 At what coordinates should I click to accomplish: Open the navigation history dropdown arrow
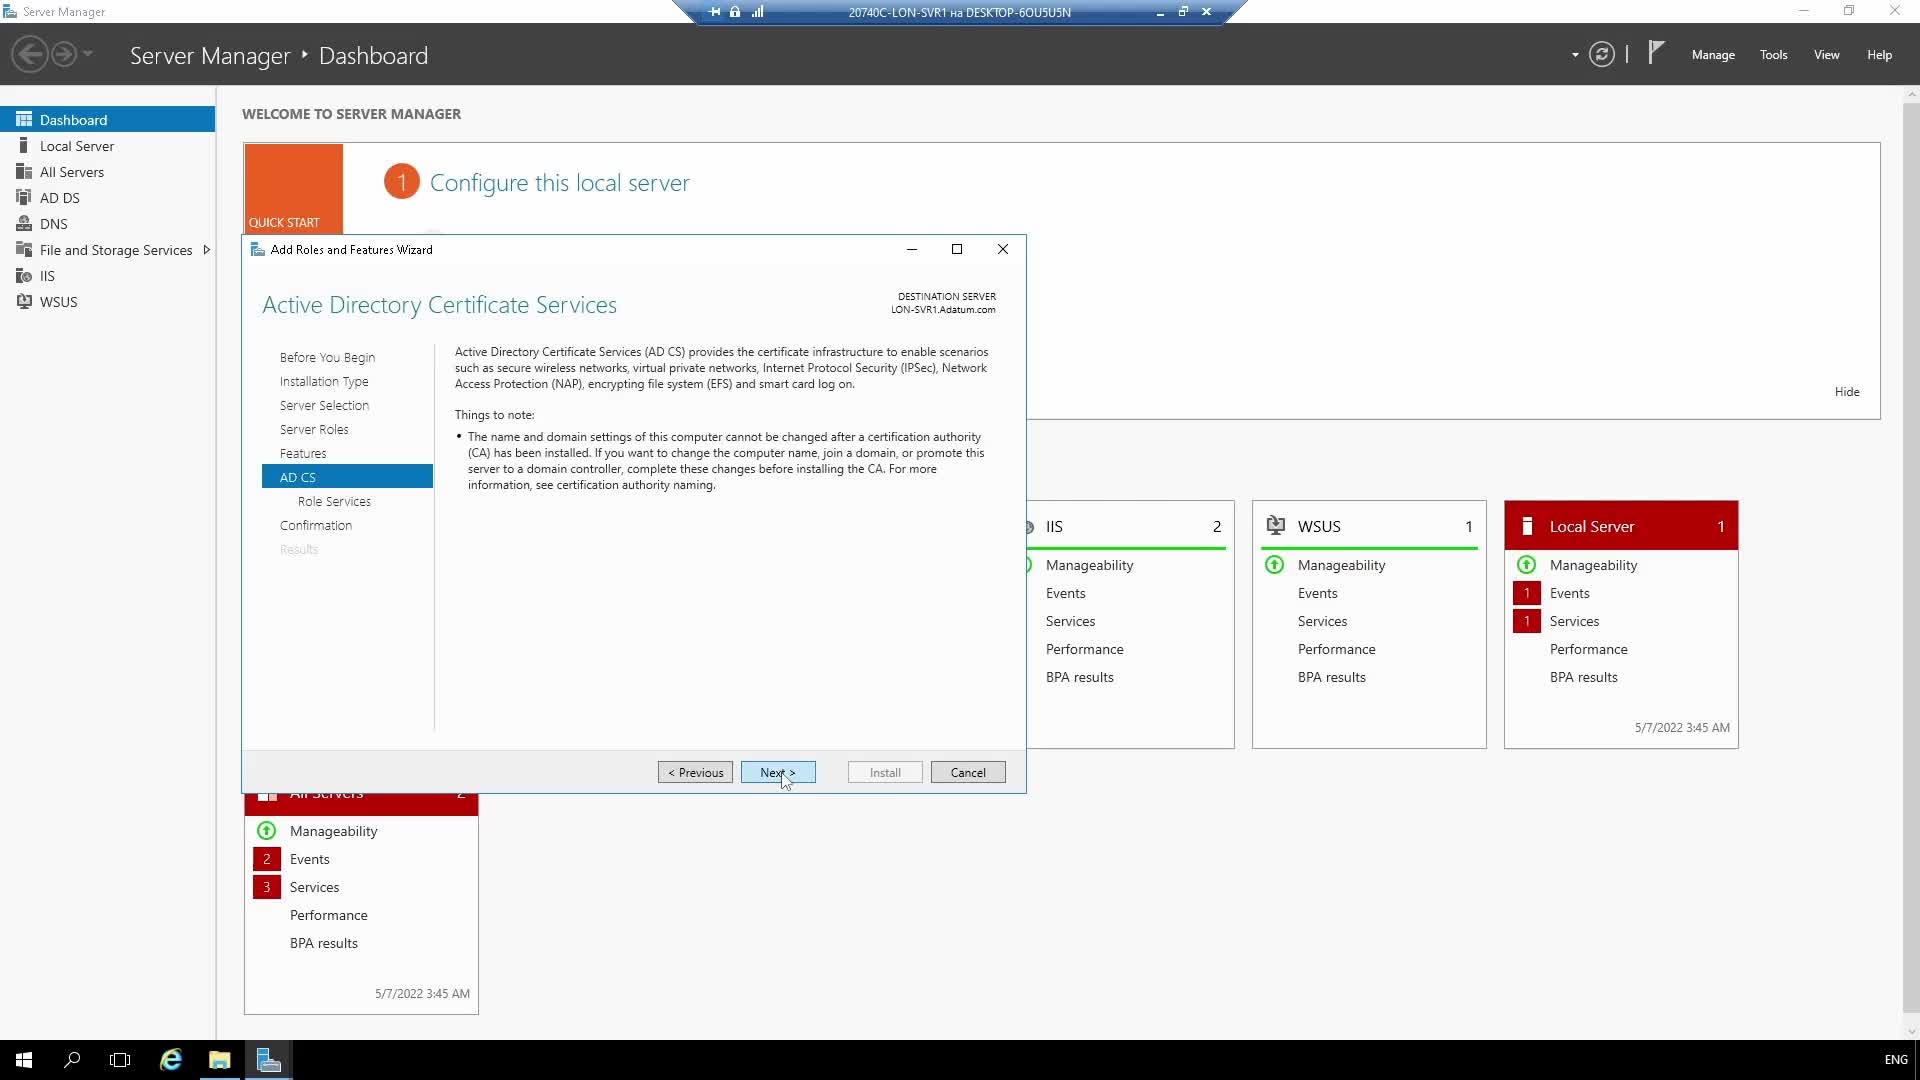click(x=88, y=54)
